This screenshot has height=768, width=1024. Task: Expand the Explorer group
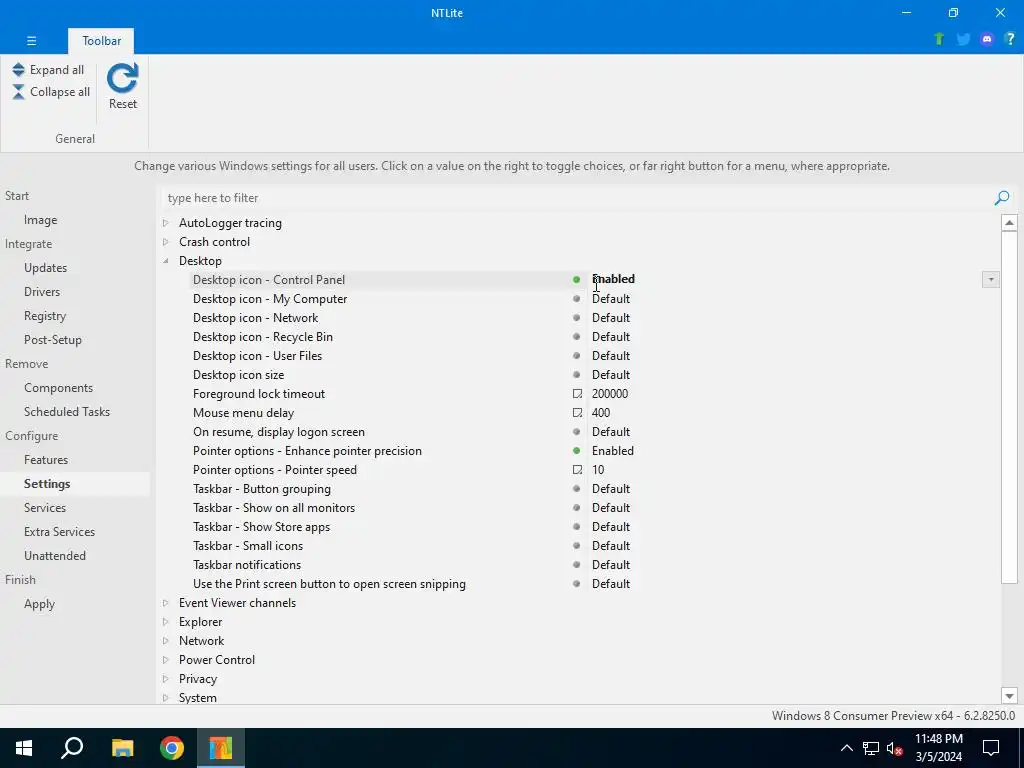[x=166, y=622]
